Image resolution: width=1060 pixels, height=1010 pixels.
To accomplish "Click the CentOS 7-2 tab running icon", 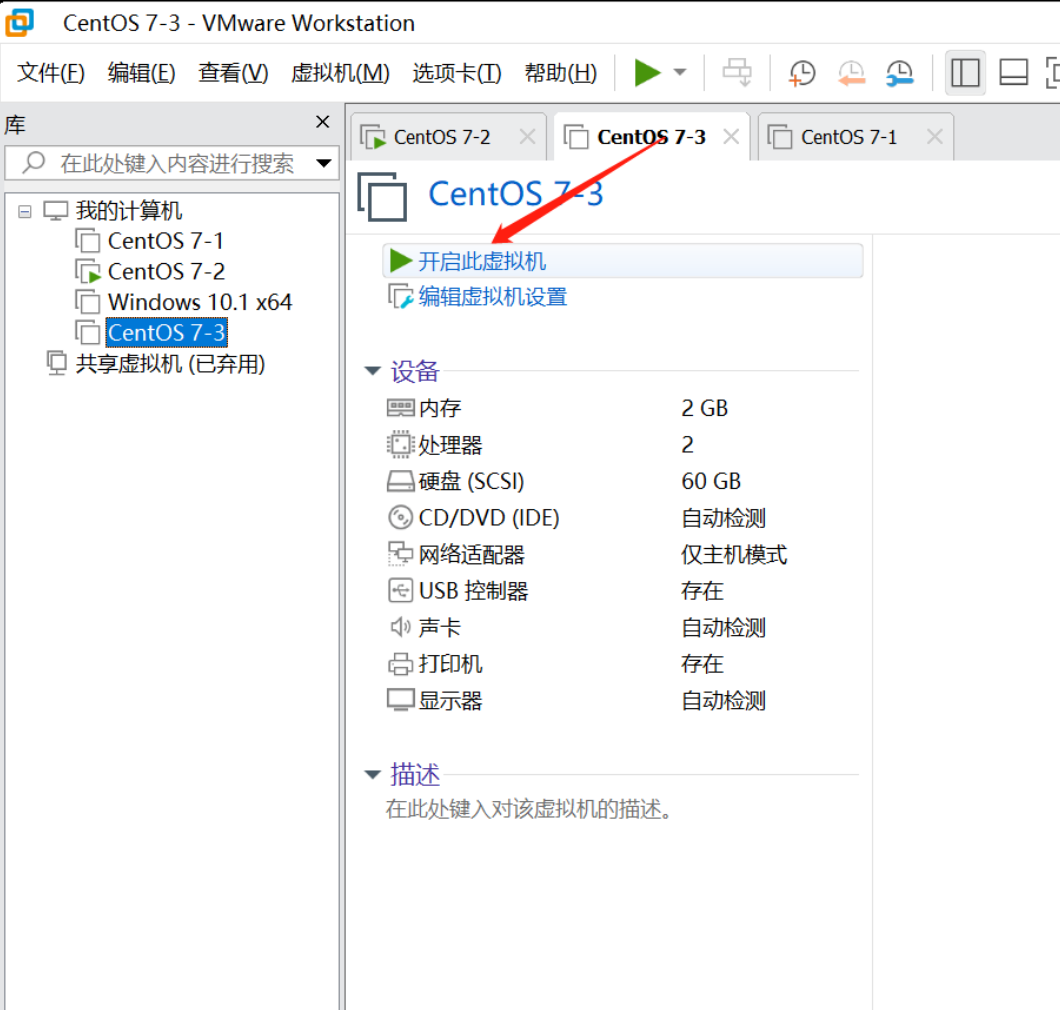I will click(372, 137).
